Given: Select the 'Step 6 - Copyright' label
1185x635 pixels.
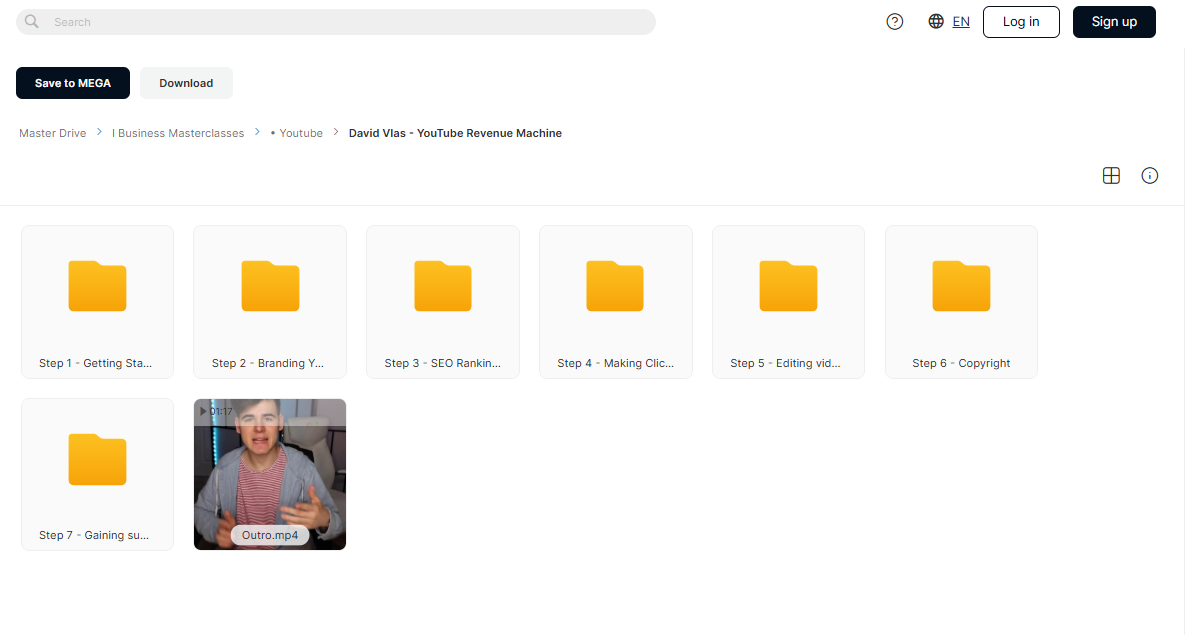Looking at the screenshot, I should pos(961,364).
